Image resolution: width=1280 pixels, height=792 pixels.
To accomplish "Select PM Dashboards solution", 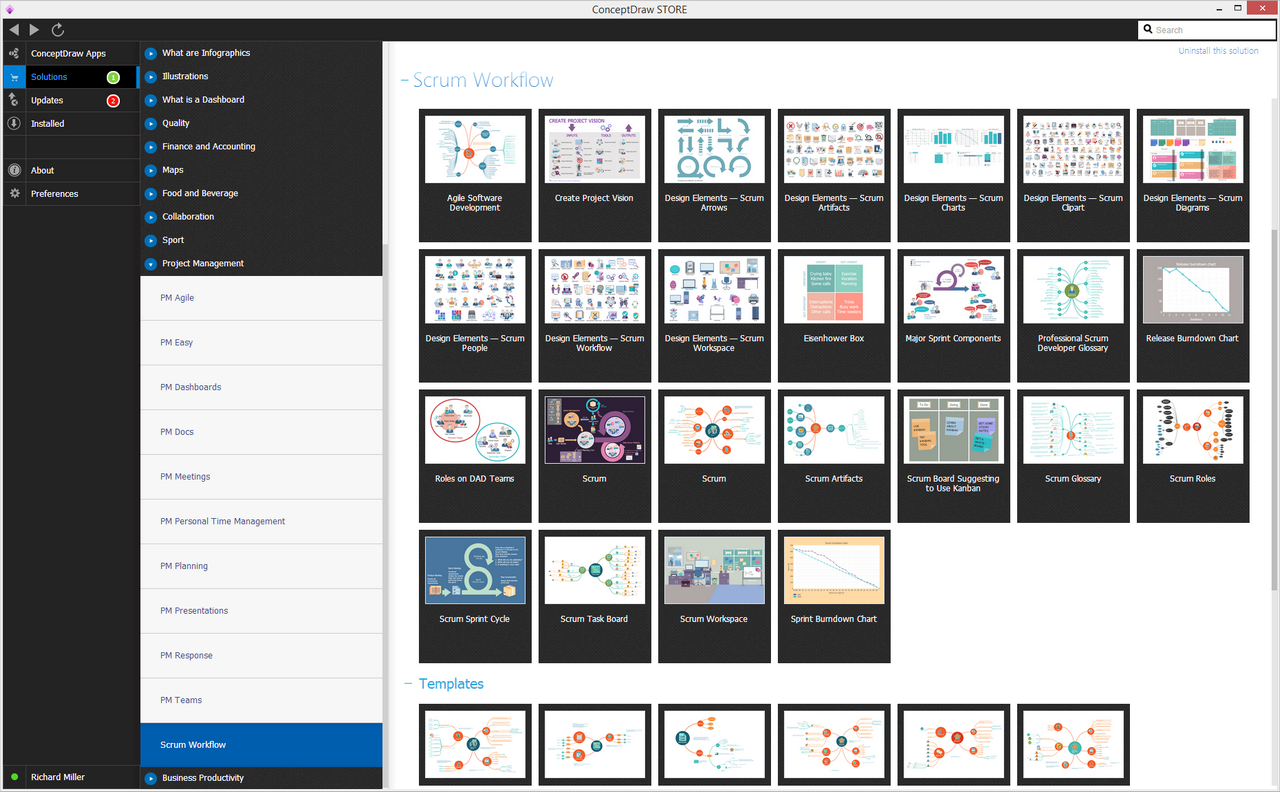I will 261,387.
